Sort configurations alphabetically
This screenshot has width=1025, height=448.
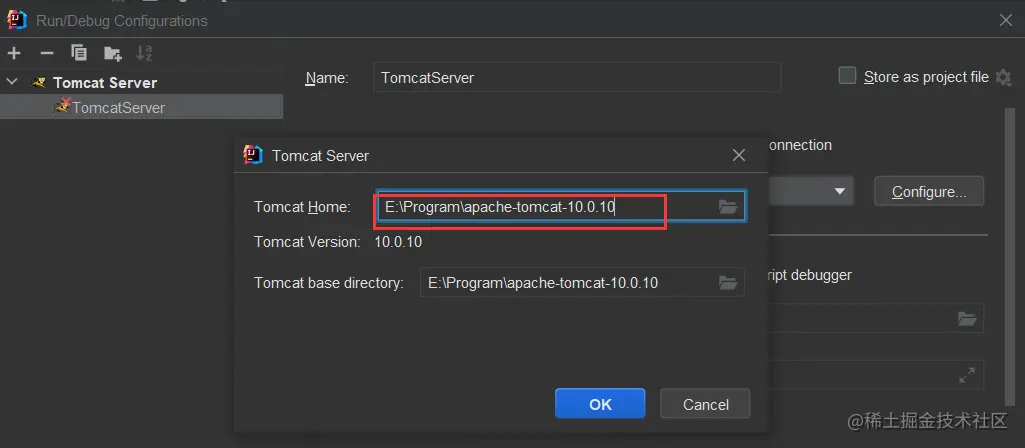(x=144, y=54)
